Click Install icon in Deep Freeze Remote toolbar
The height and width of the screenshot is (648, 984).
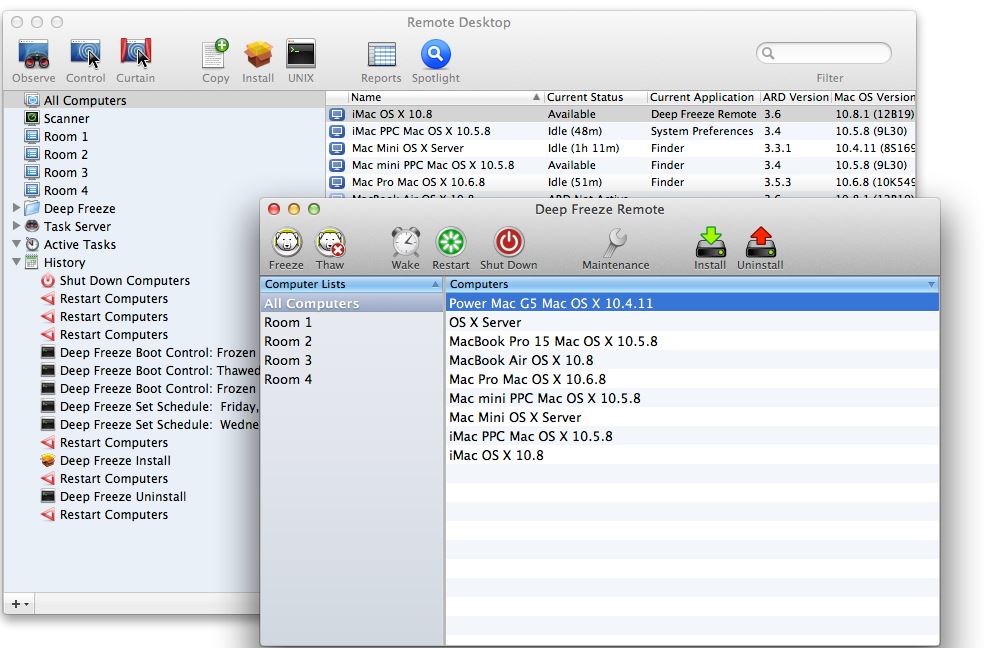[710, 242]
